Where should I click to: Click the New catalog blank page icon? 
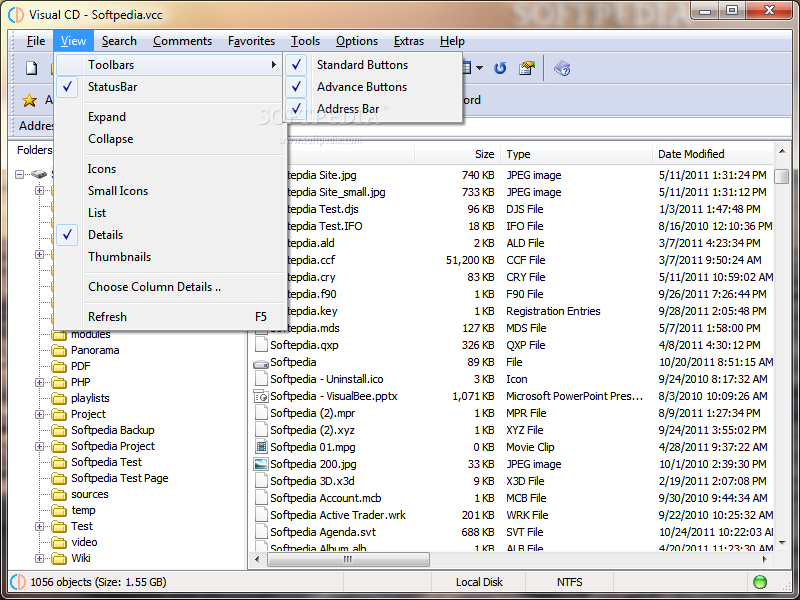tap(32, 68)
